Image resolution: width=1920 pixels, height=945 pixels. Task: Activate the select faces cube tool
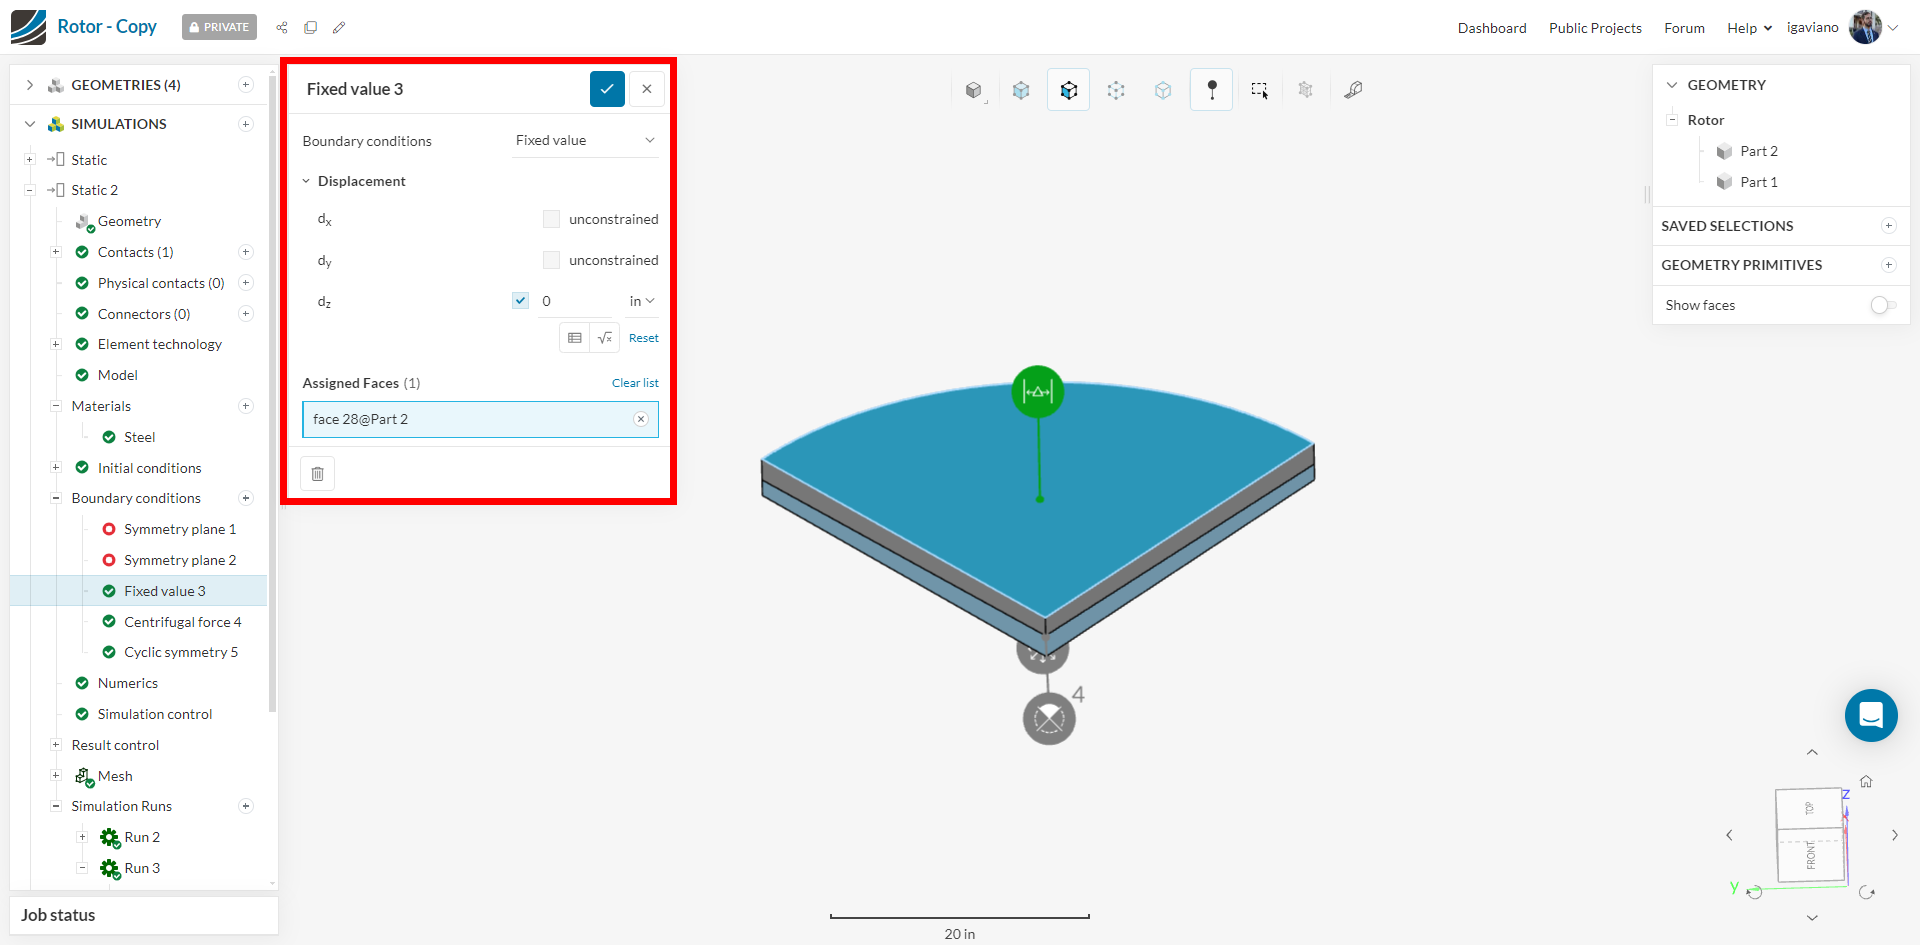[x=1069, y=90]
